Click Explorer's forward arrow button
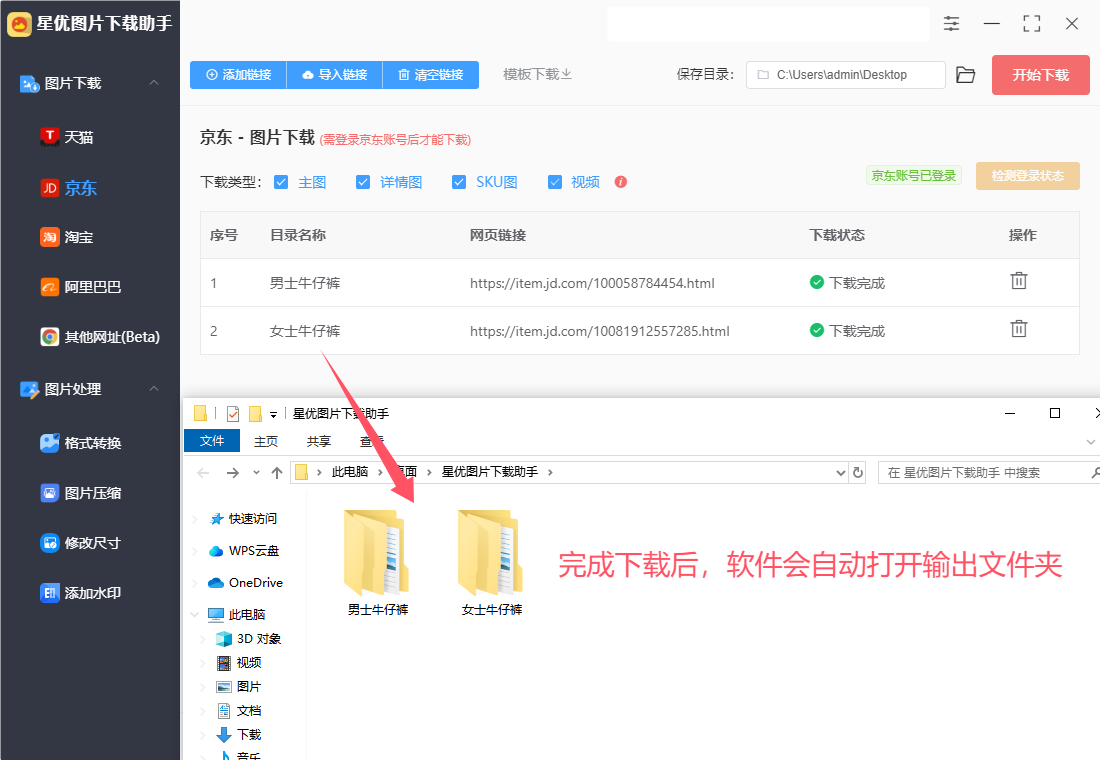The height and width of the screenshot is (760, 1100). pyautogui.click(x=233, y=473)
